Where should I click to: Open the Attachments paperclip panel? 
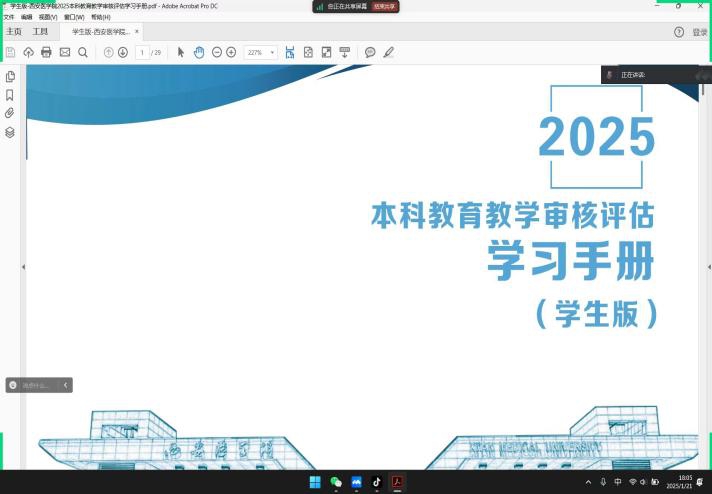click(10, 113)
